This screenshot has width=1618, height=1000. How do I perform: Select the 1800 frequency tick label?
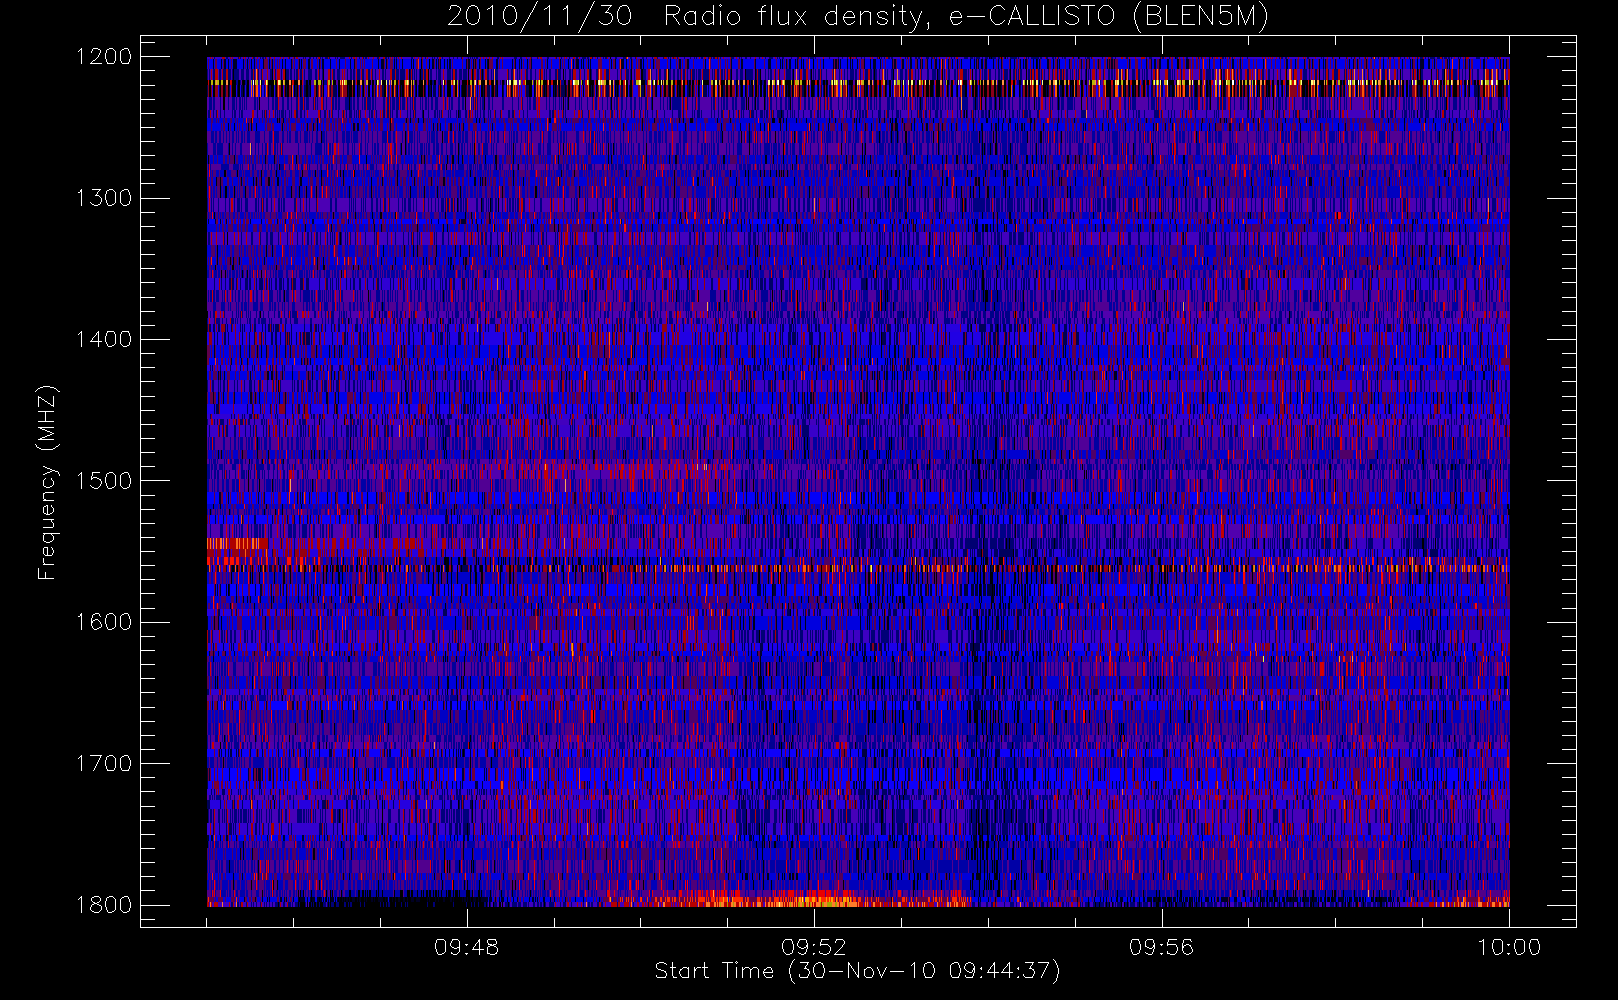click(x=104, y=905)
